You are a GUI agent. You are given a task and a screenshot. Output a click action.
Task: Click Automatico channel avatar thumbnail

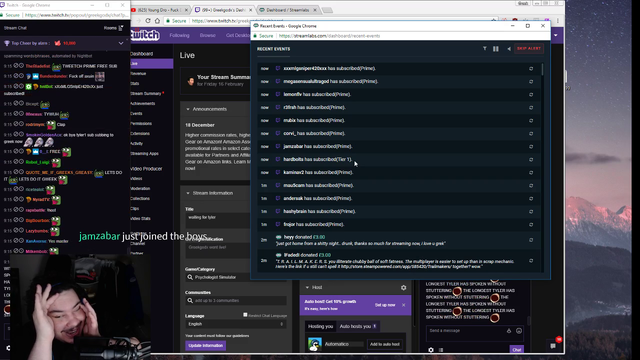pos(315,344)
